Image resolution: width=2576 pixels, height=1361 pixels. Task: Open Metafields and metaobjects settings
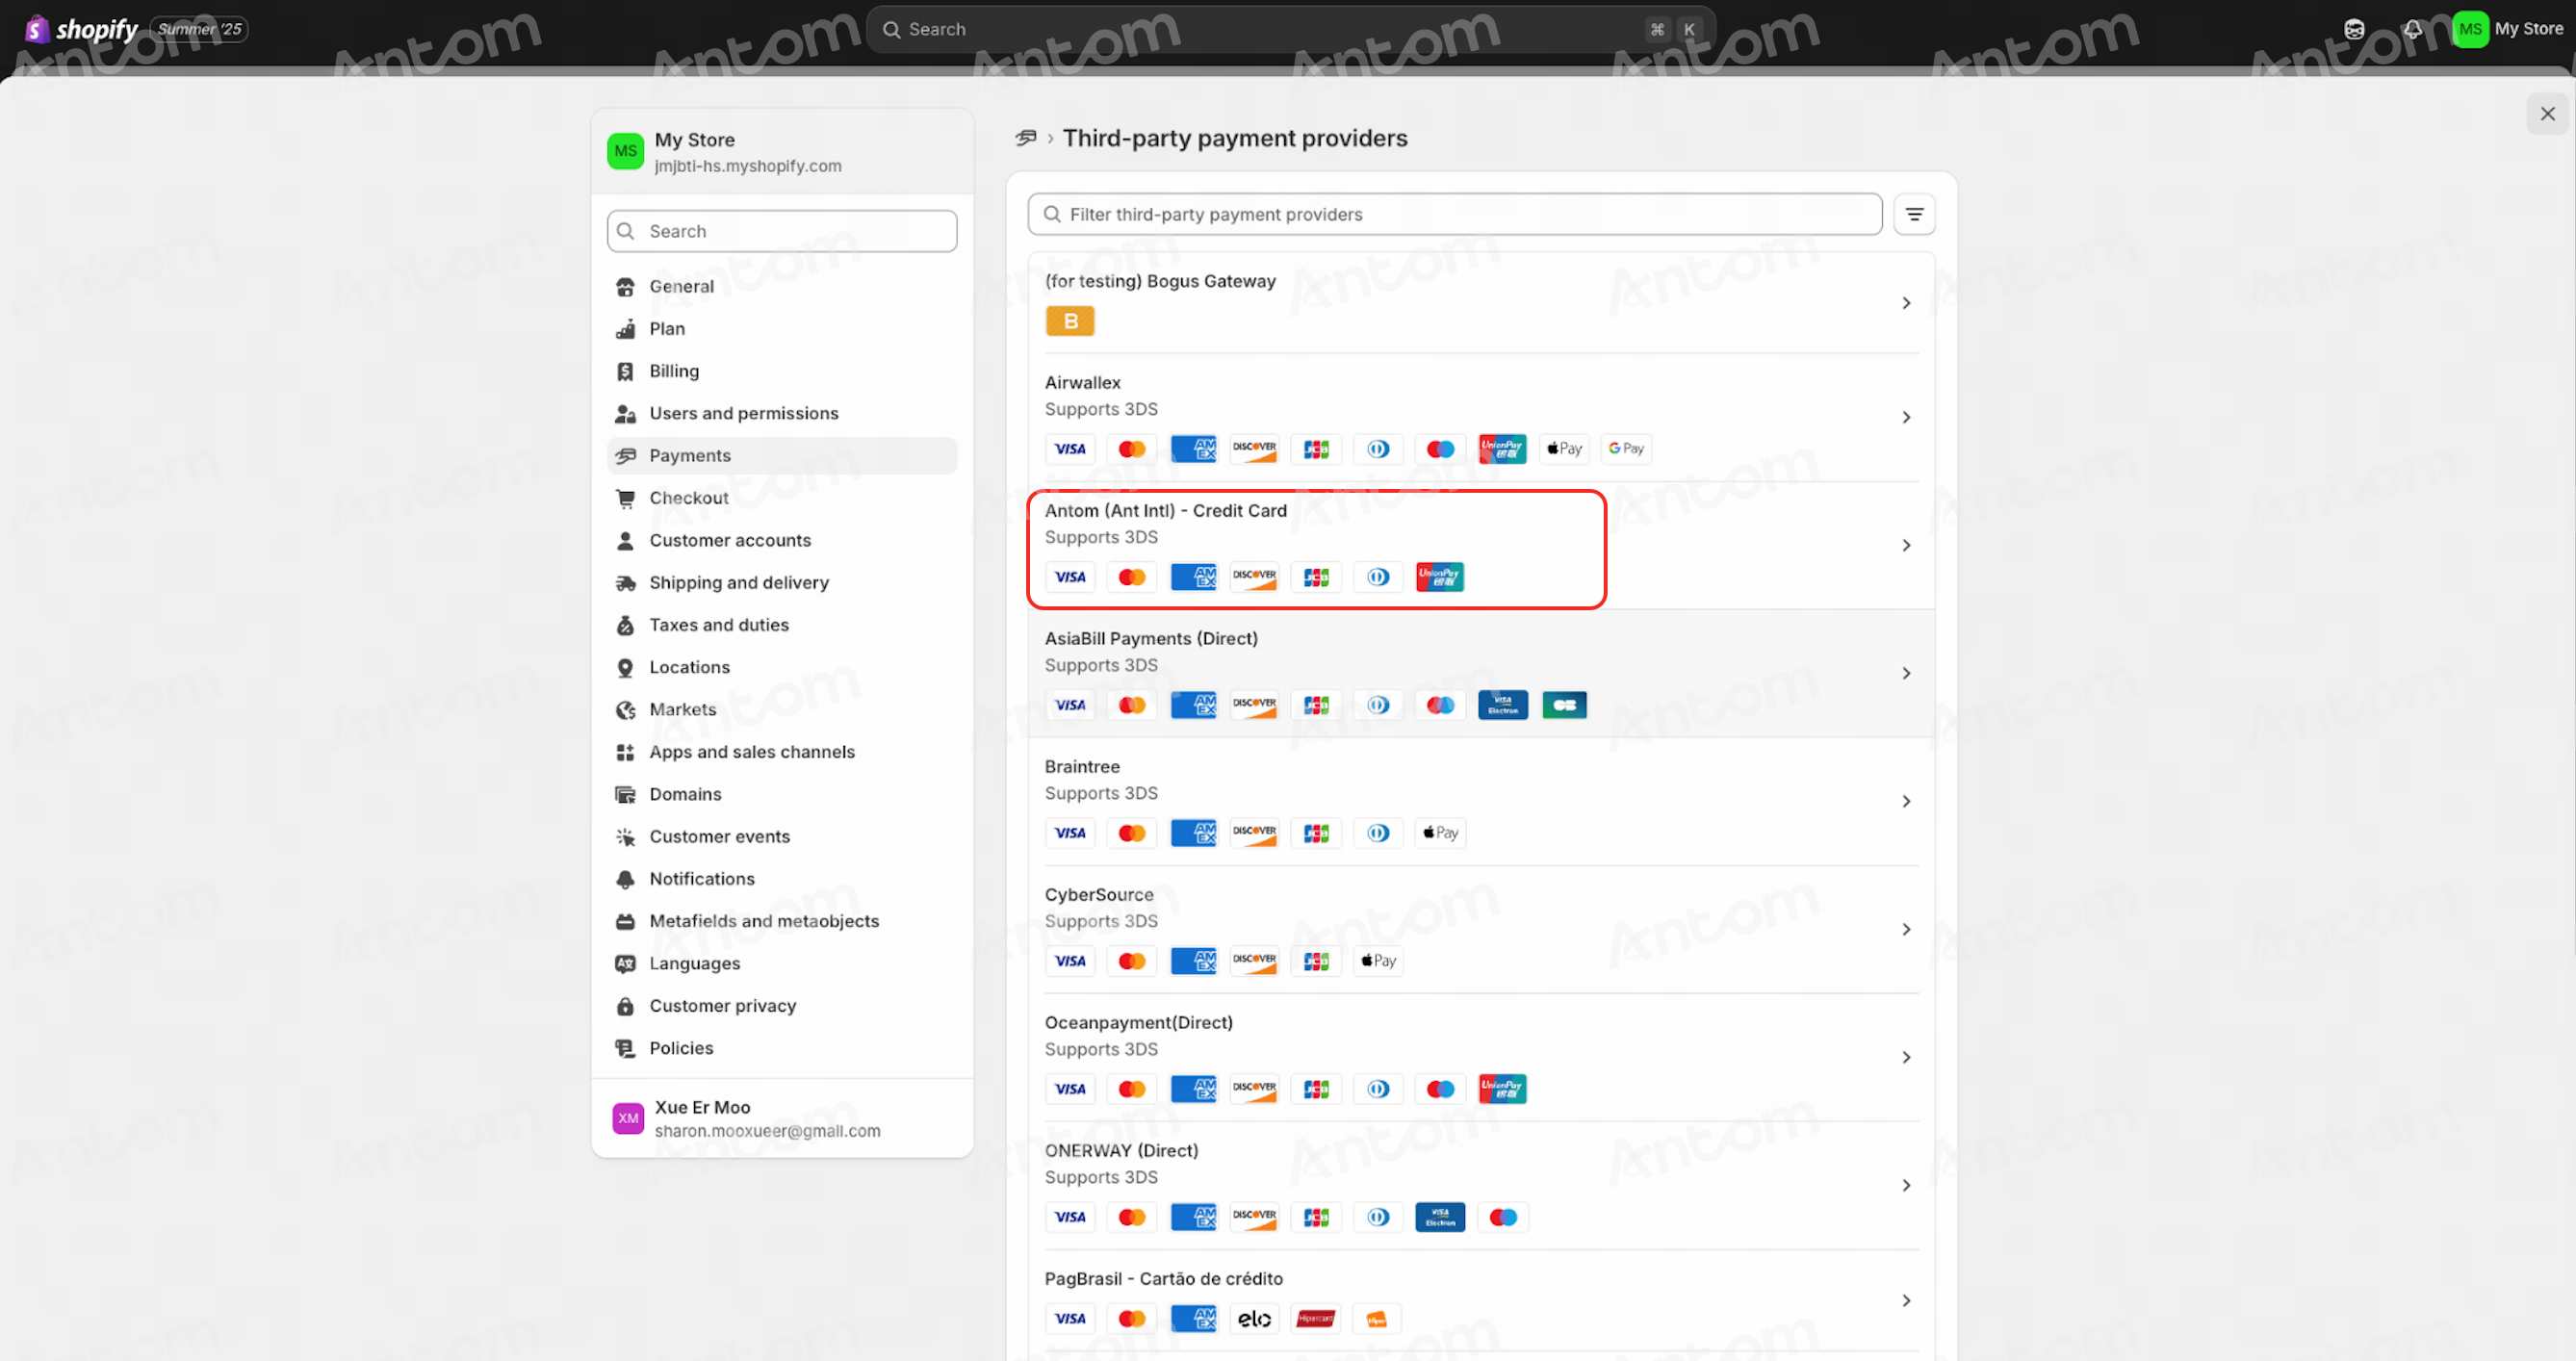click(782, 922)
